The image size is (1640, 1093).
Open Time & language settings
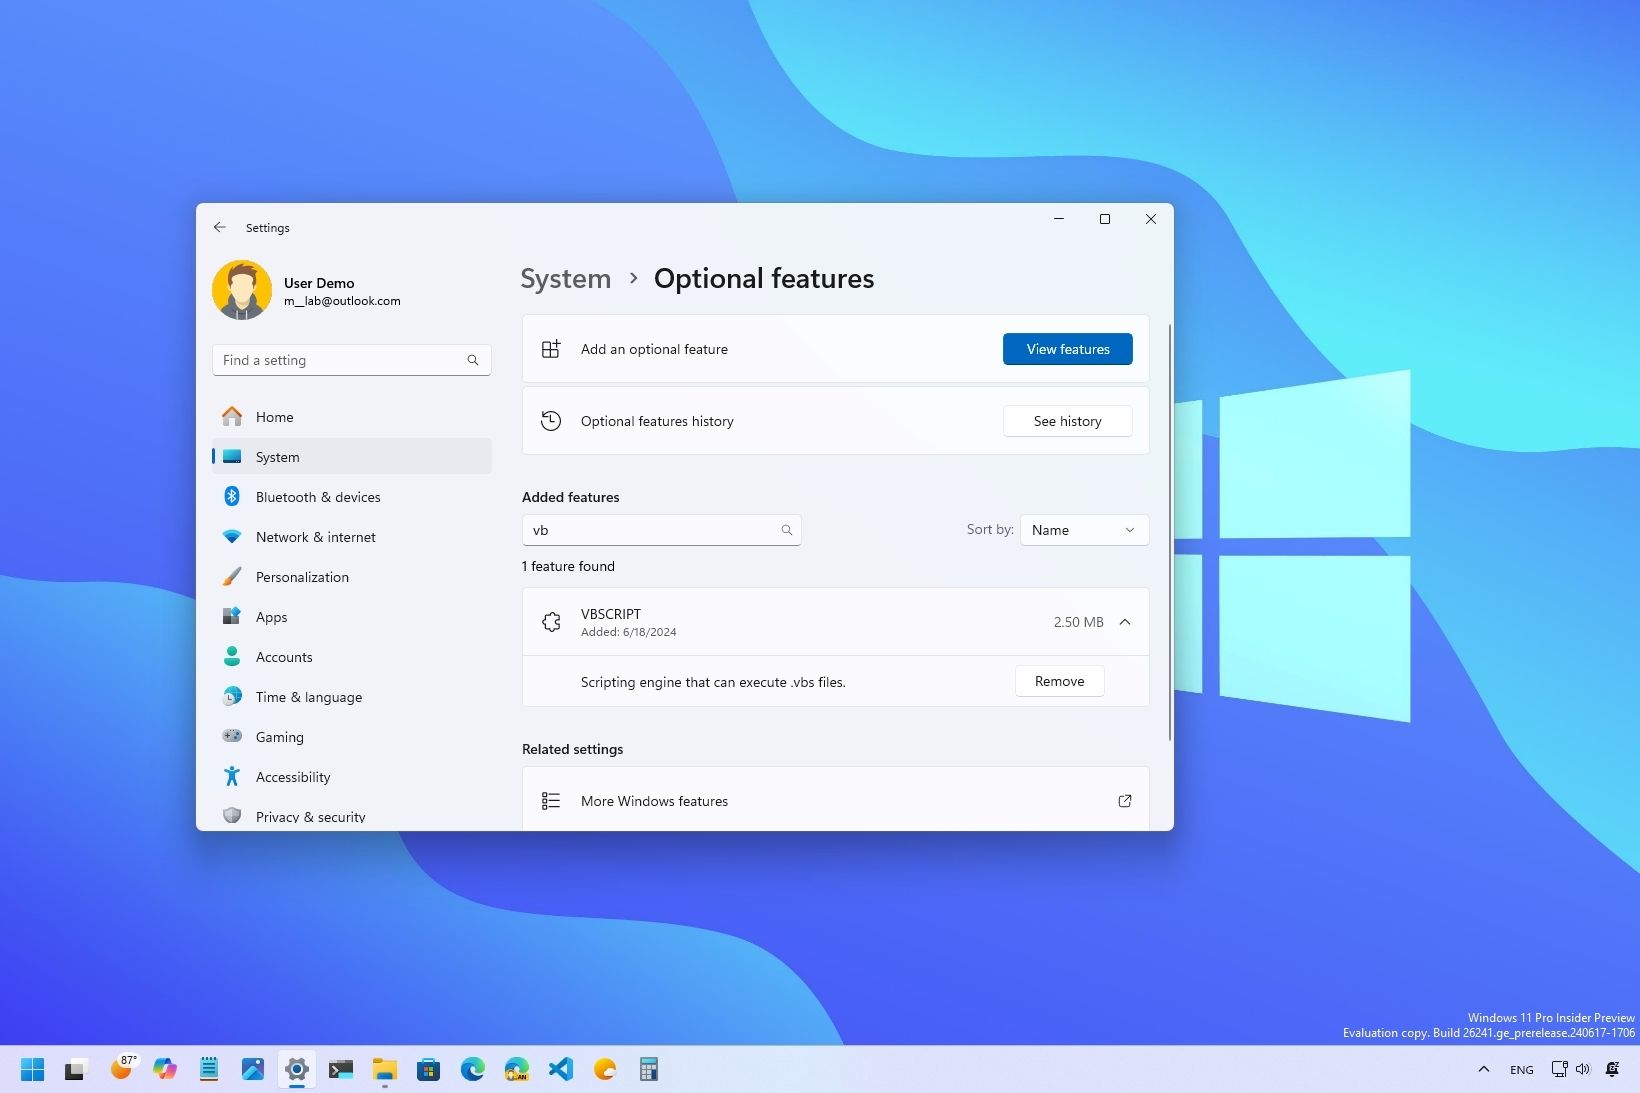coord(352,697)
